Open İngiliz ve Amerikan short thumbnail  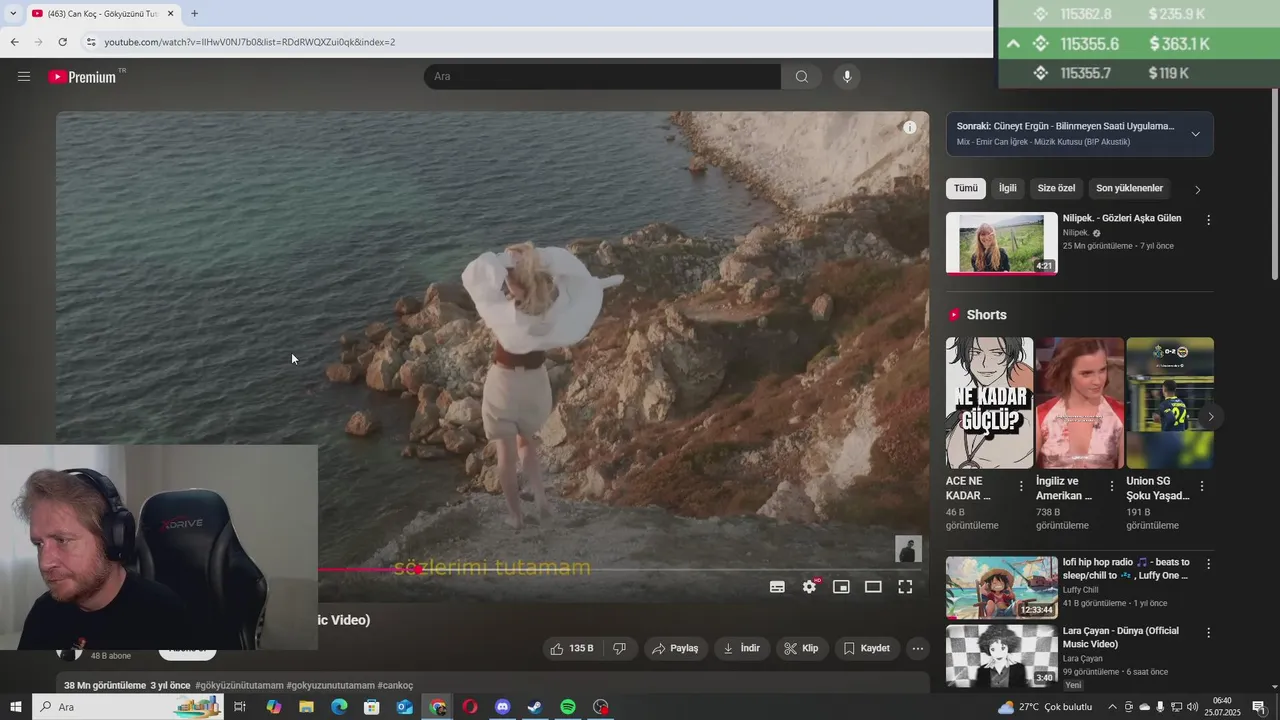1079,403
